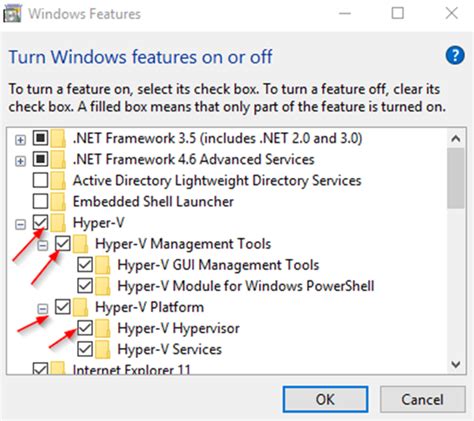Collapse the Hyper-V Platform subtree
The image size is (474, 421).
click(43, 309)
